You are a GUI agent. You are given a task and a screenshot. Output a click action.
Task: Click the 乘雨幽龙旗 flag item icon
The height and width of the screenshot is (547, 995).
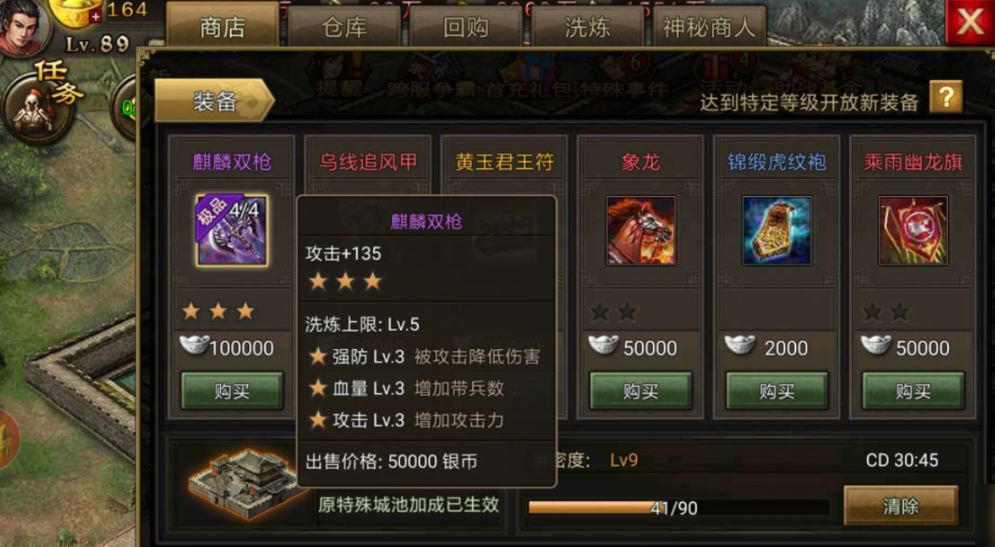(913, 230)
